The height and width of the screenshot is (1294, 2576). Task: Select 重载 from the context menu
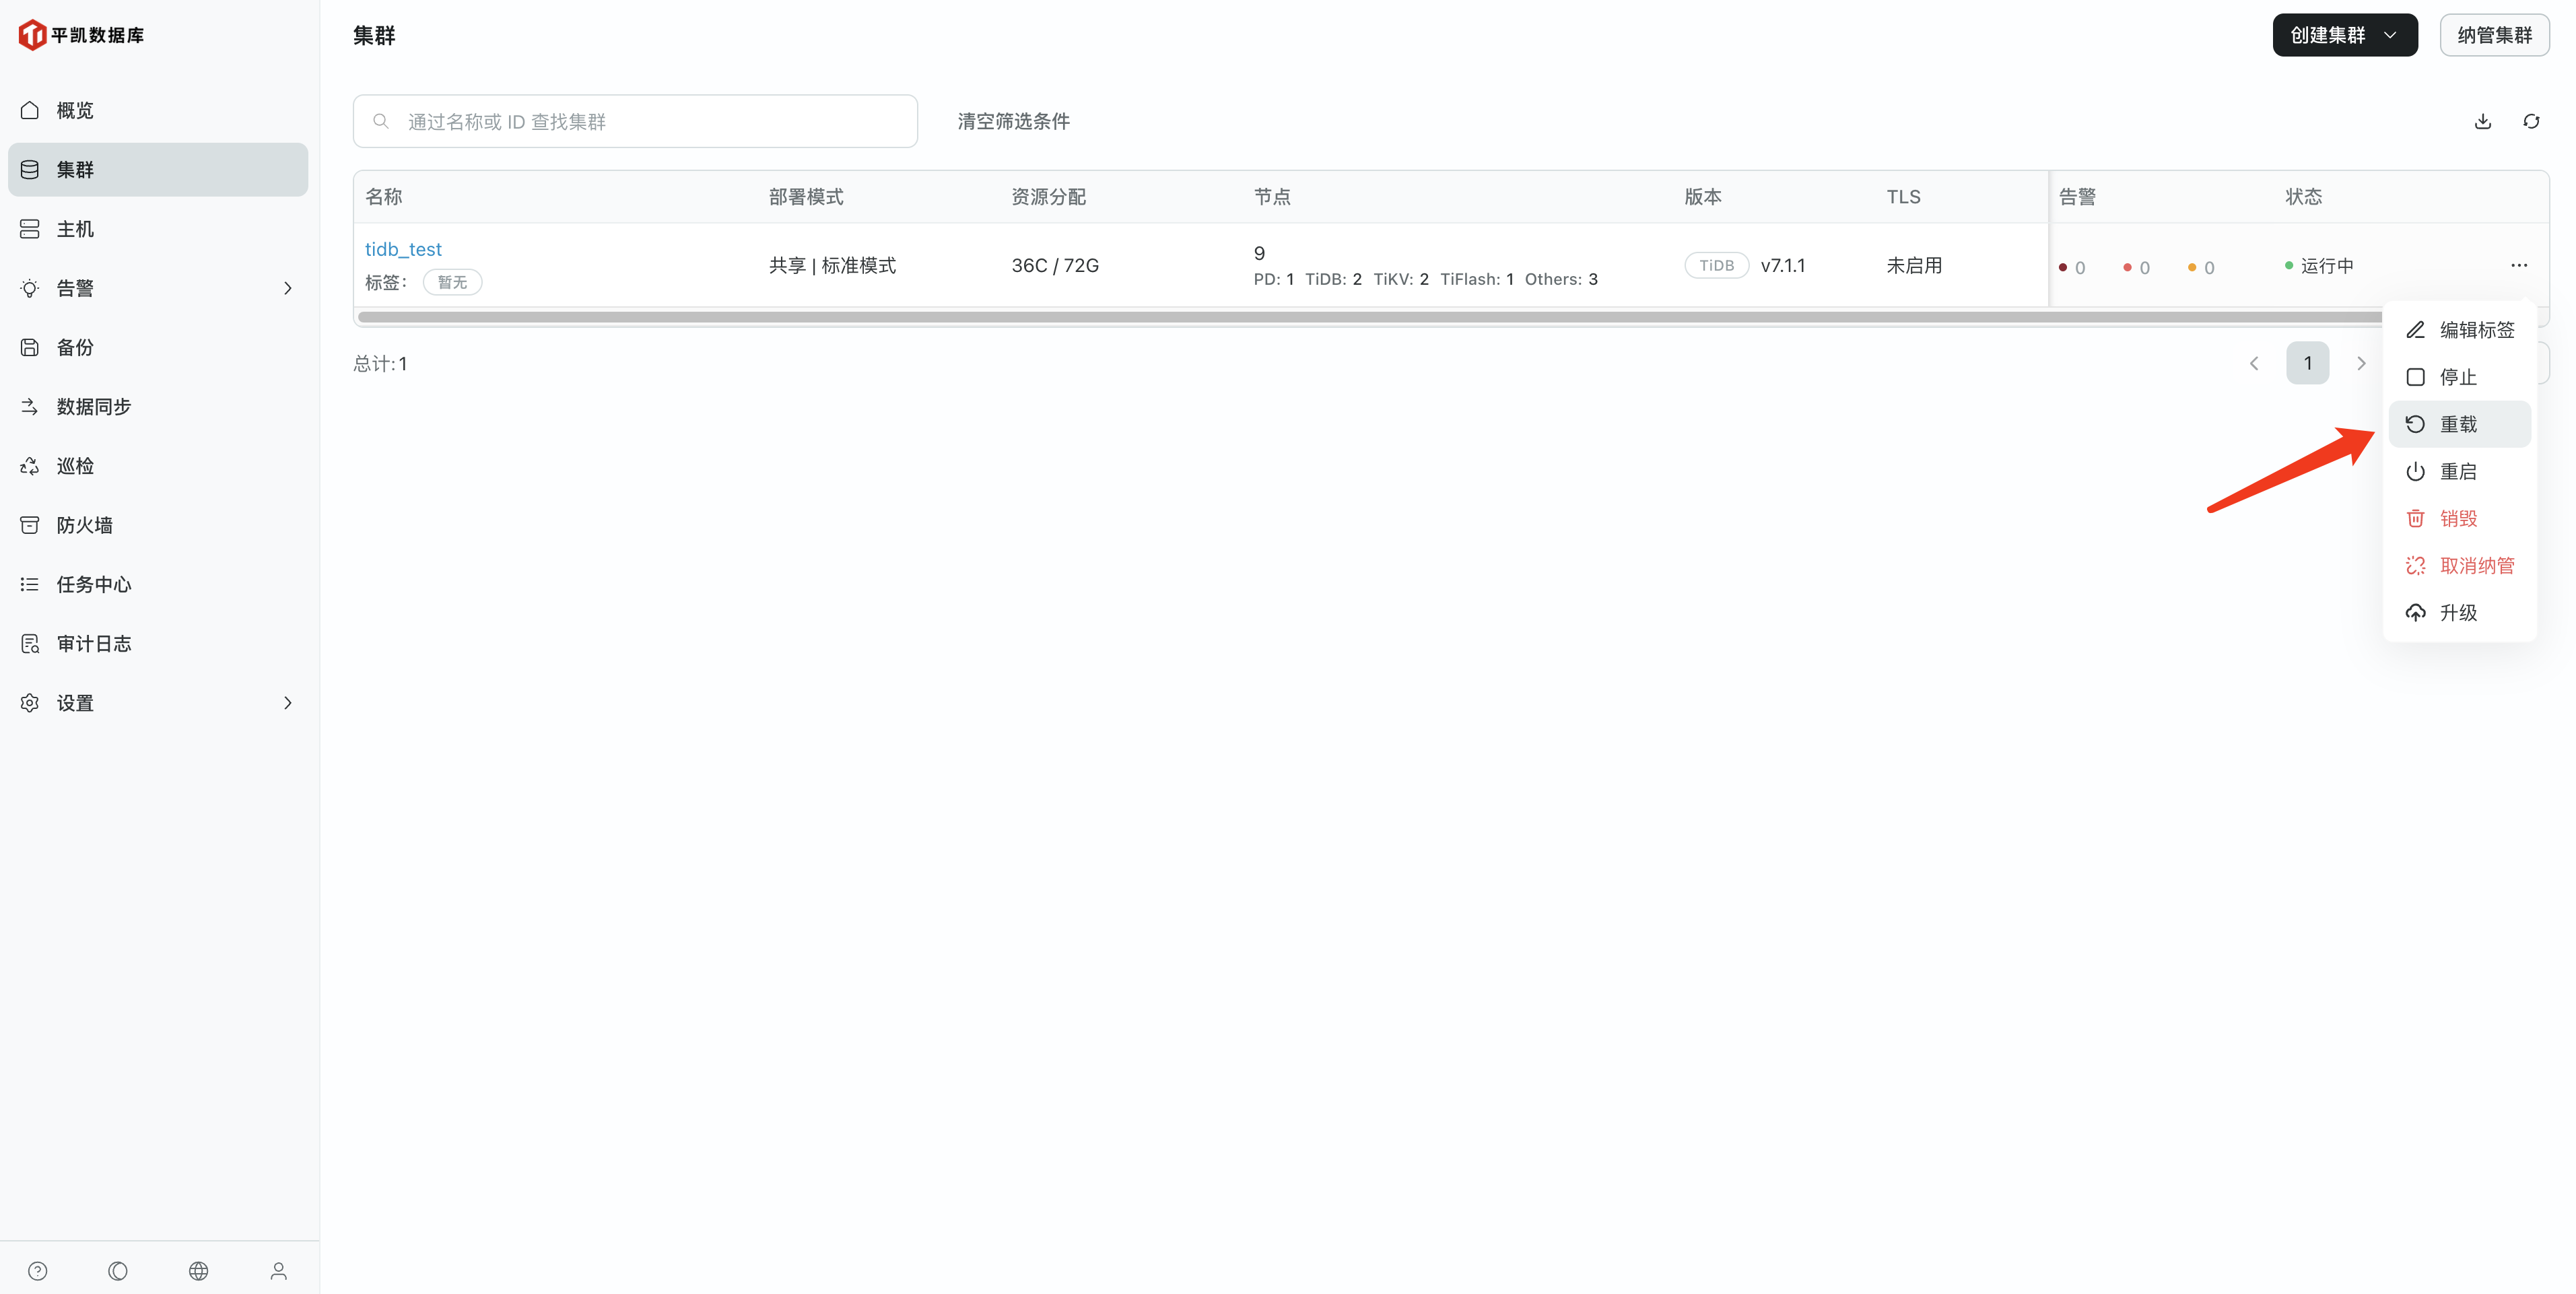[x=2458, y=424]
